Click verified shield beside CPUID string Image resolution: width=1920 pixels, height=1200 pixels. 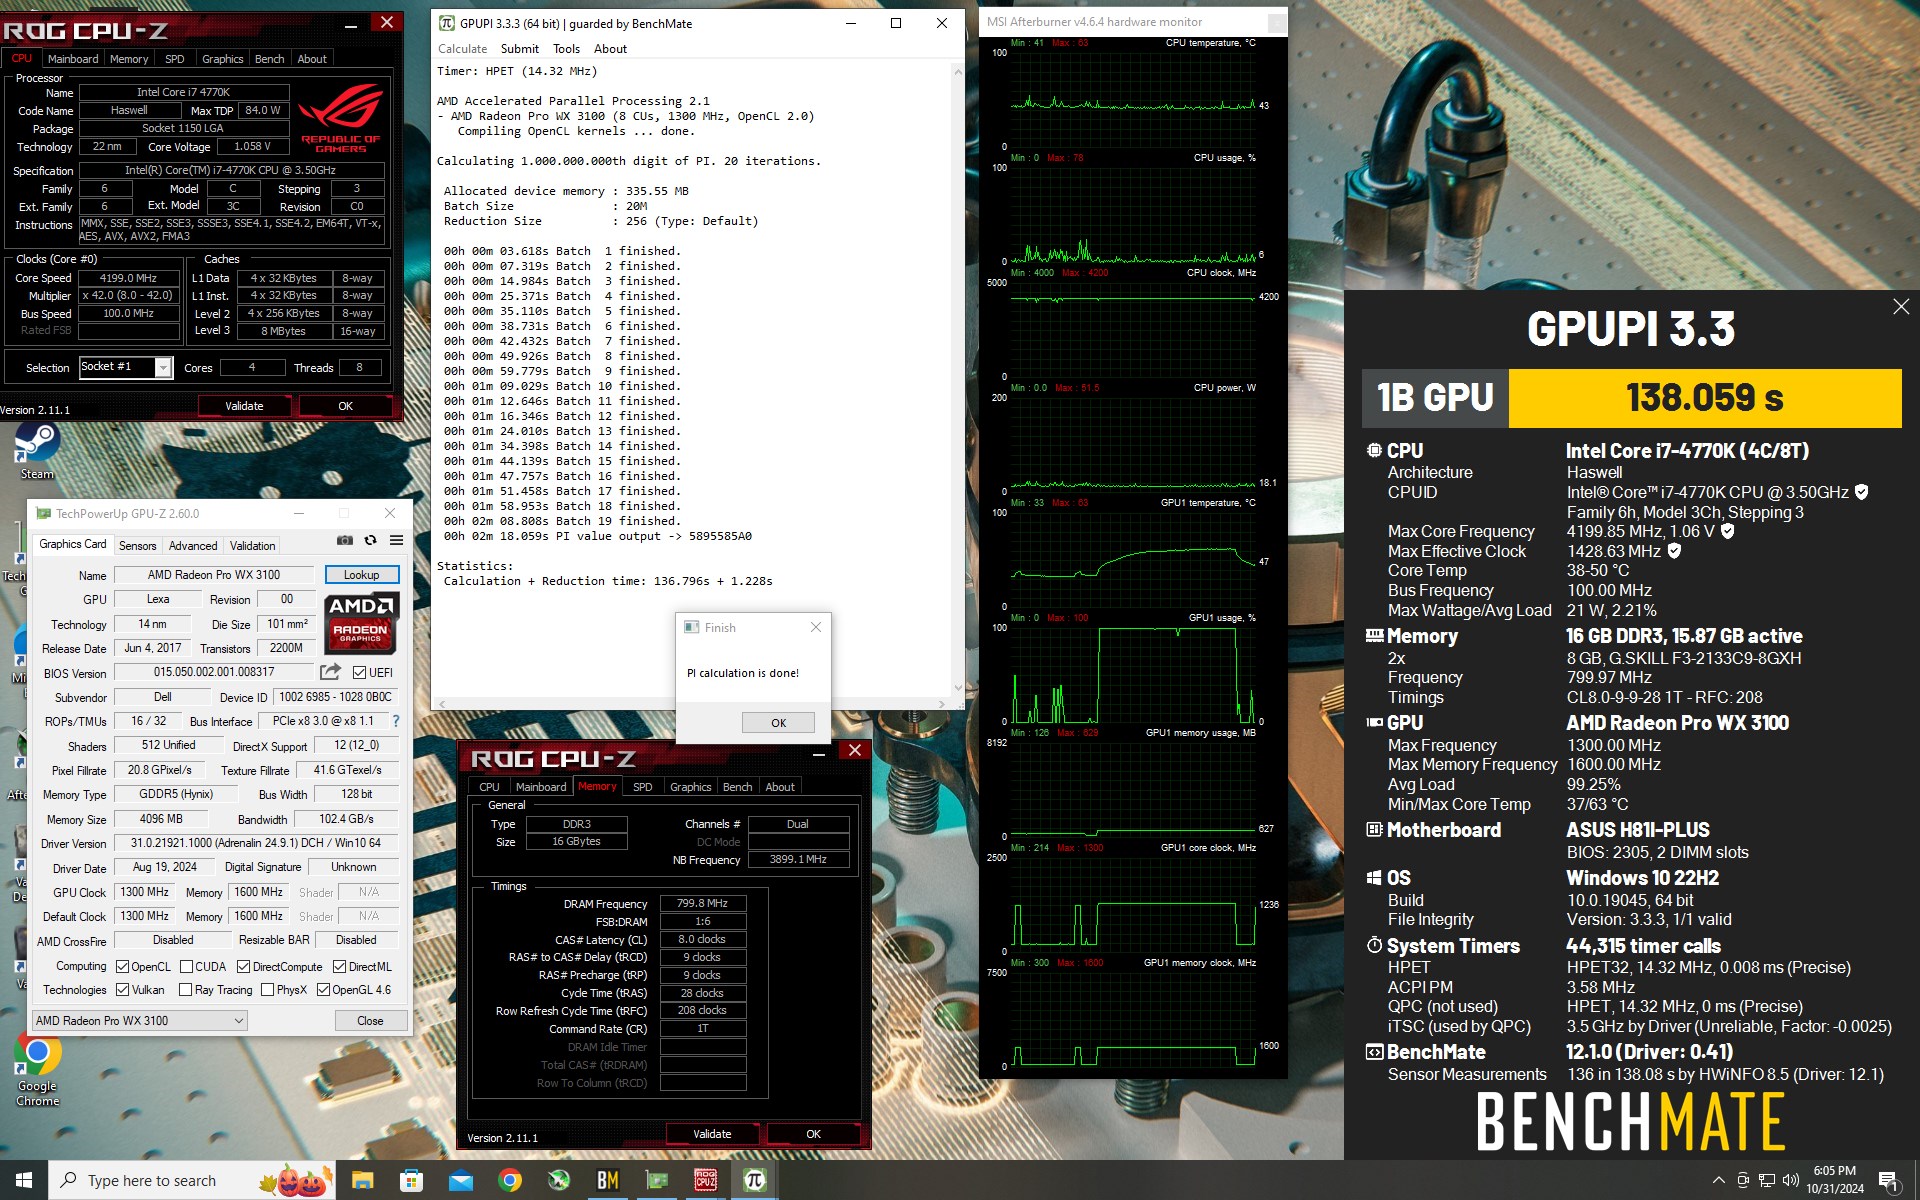pyautogui.click(x=1861, y=492)
